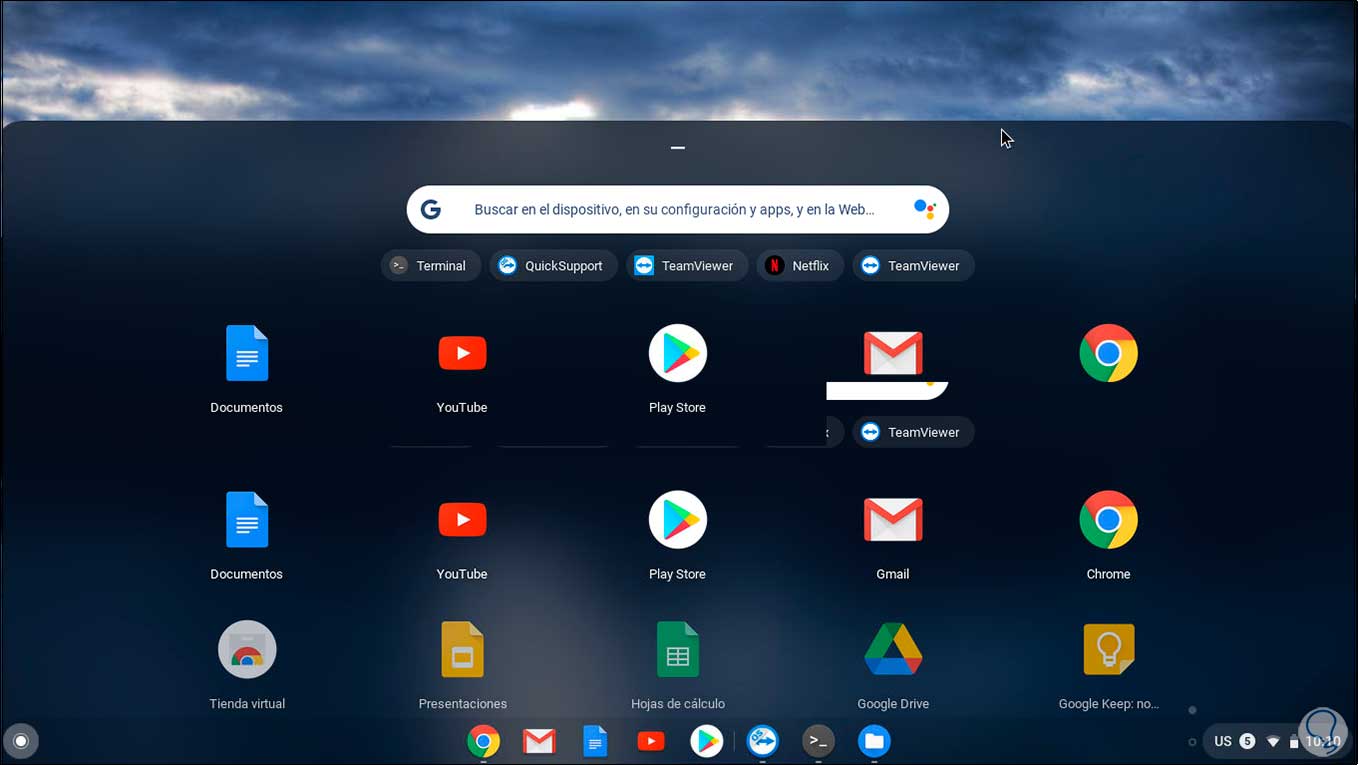Open TeamViewer chip between QuickSupport and Netflix
This screenshot has width=1358, height=765.
(x=687, y=266)
